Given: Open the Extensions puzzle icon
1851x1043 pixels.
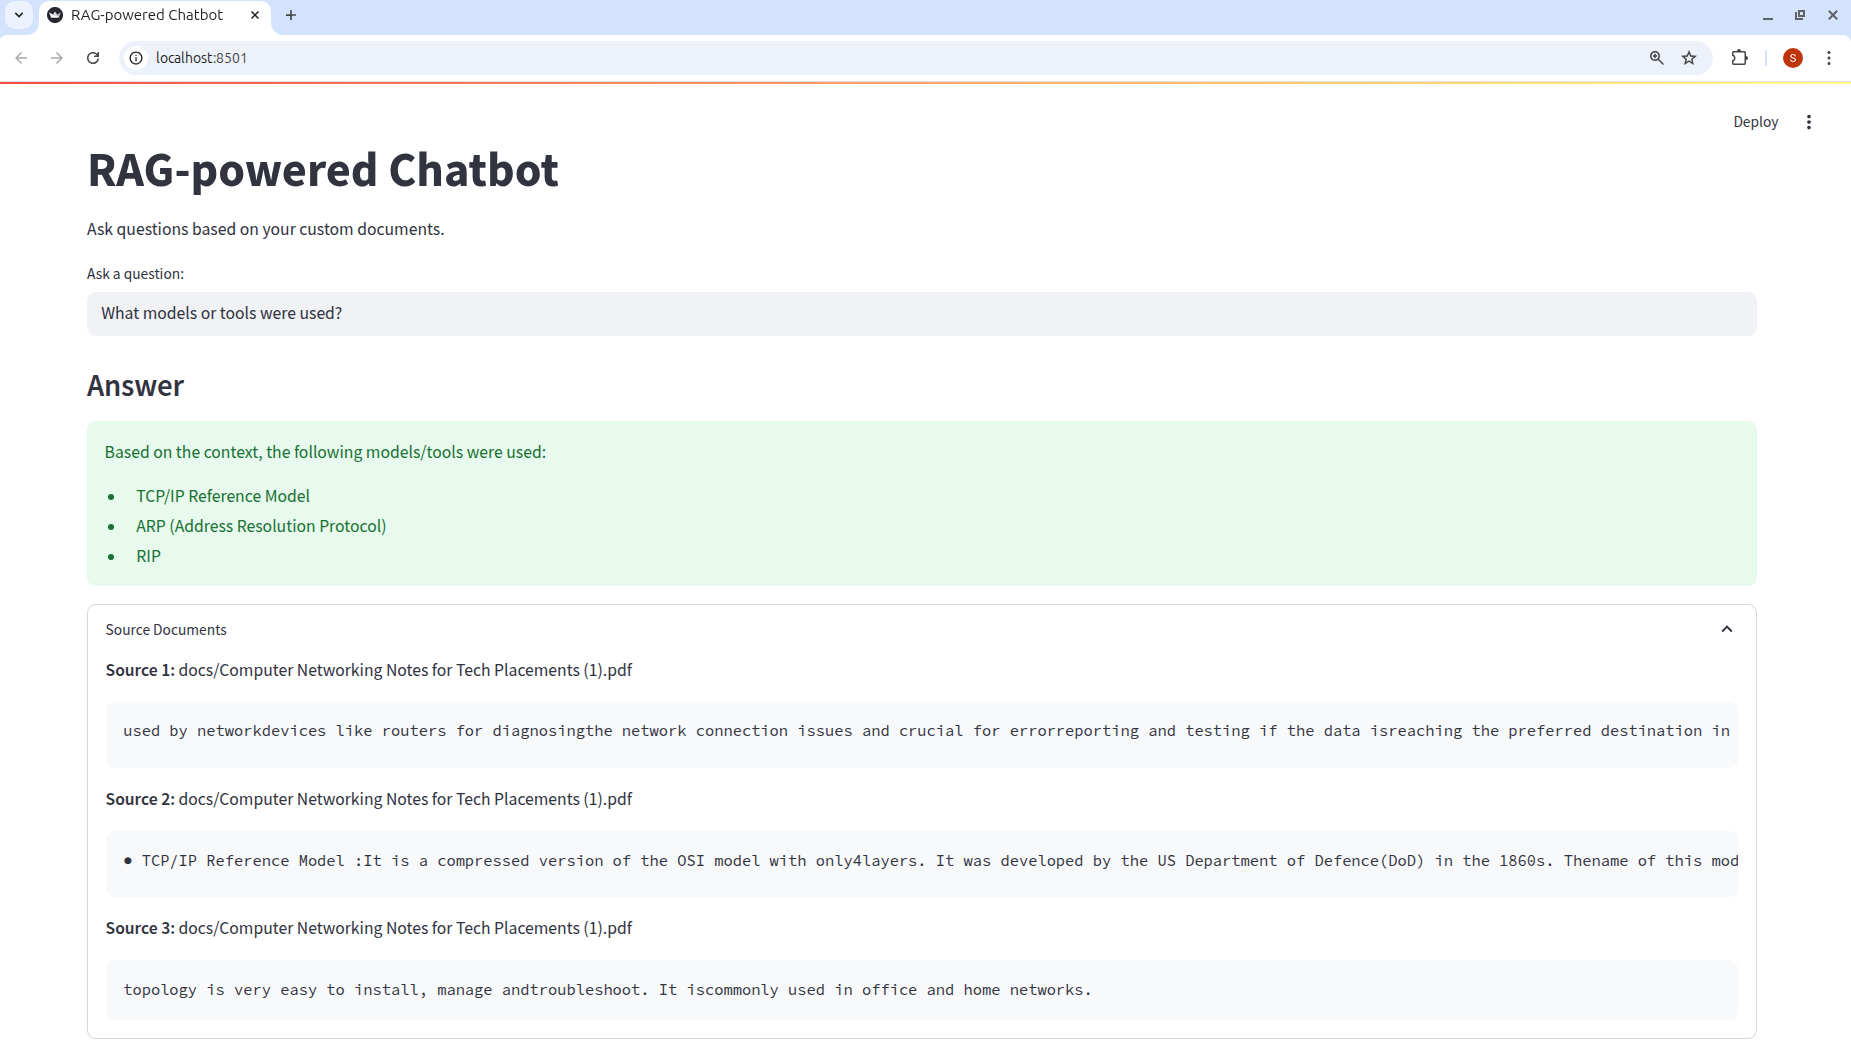Looking at the screenshot, I should point(1739,58).
